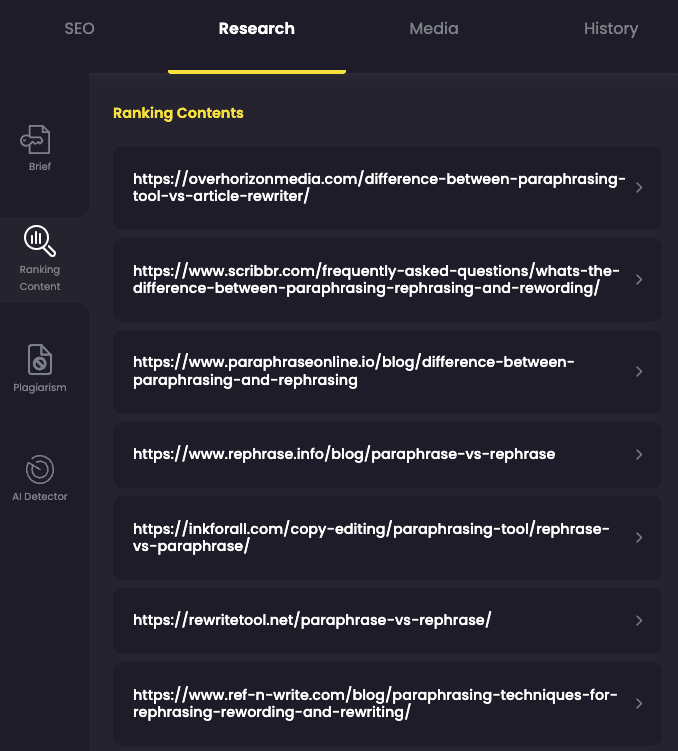Screen dimensions: 678x751
Task: Expand the paraphraseonline.io result chevron
Action: click(639, 372)
